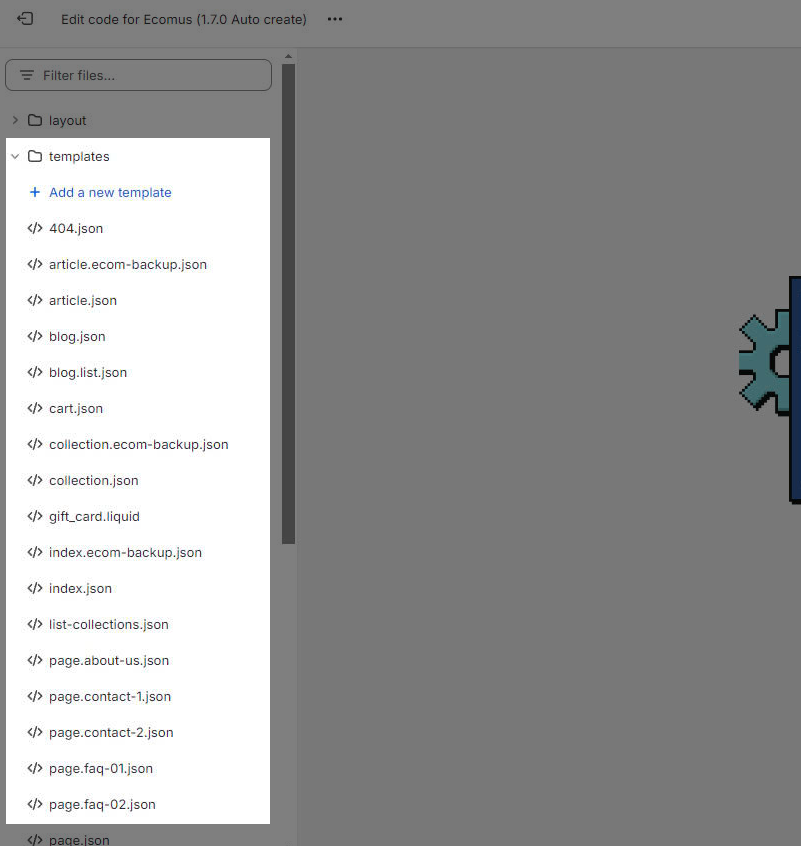This screenshot has width=801, height=846.
Task: Click the code icon beside page.faq-01.json
Action: (35, 768)
